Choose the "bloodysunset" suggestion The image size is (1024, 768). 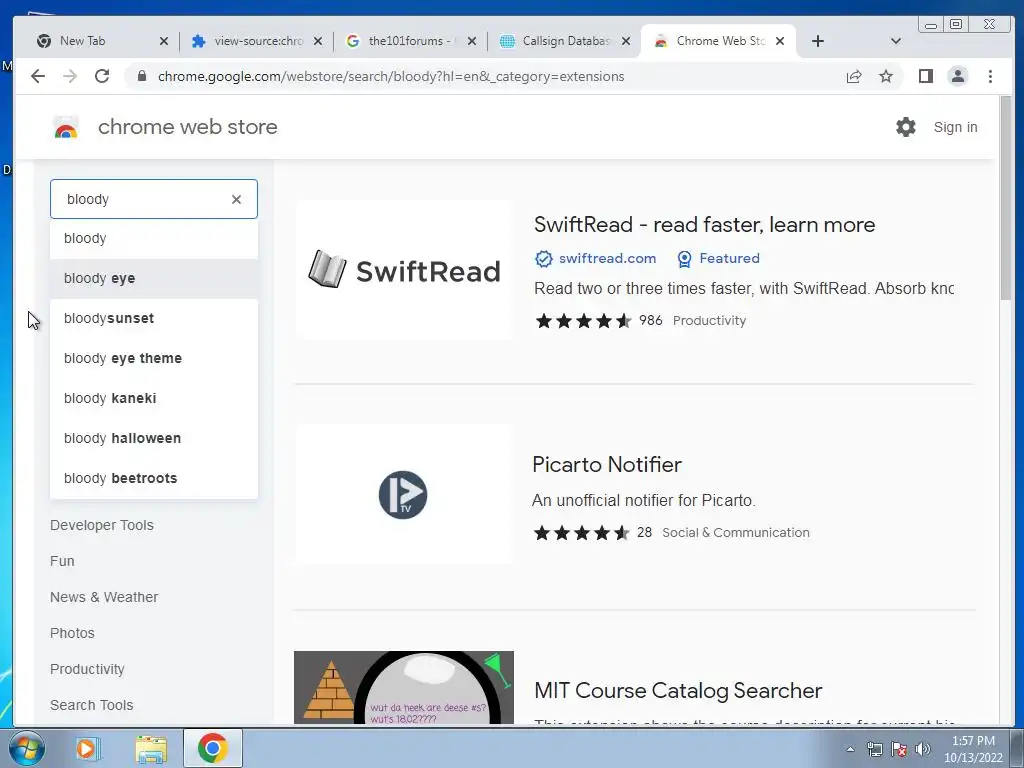click(x=154, y=318)
